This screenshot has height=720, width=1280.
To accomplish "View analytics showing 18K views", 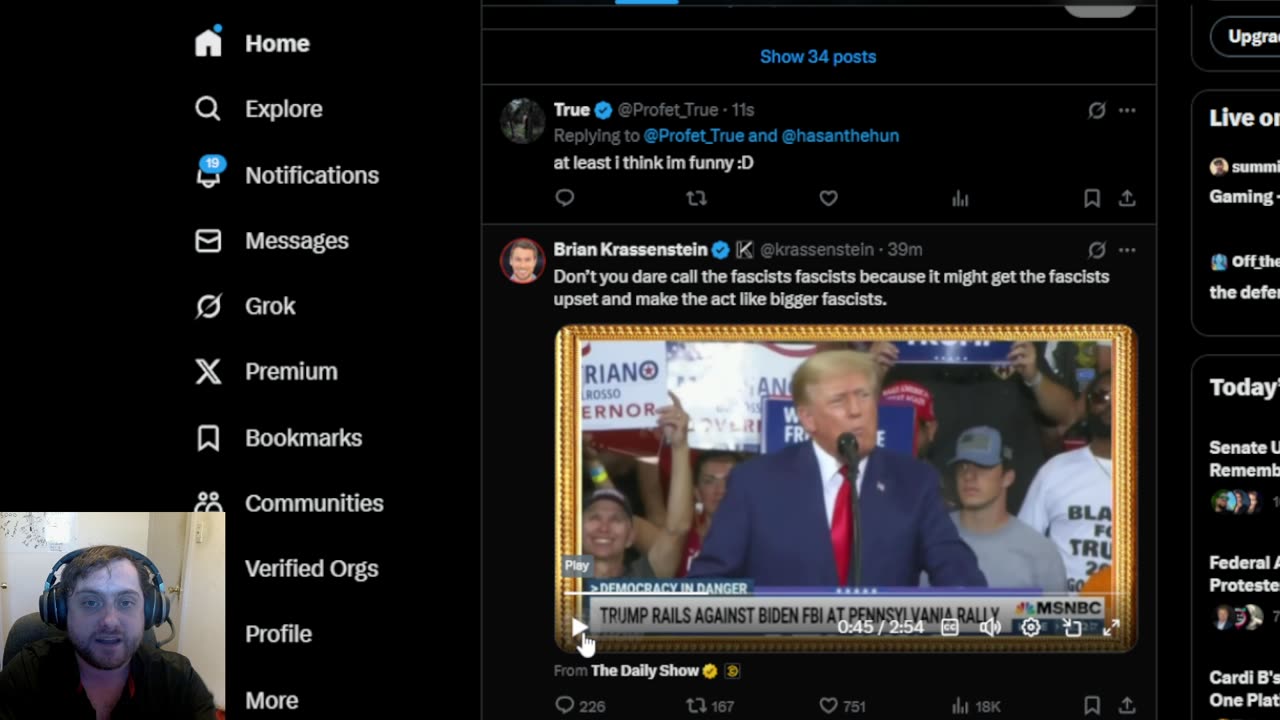I will [975, 706].
